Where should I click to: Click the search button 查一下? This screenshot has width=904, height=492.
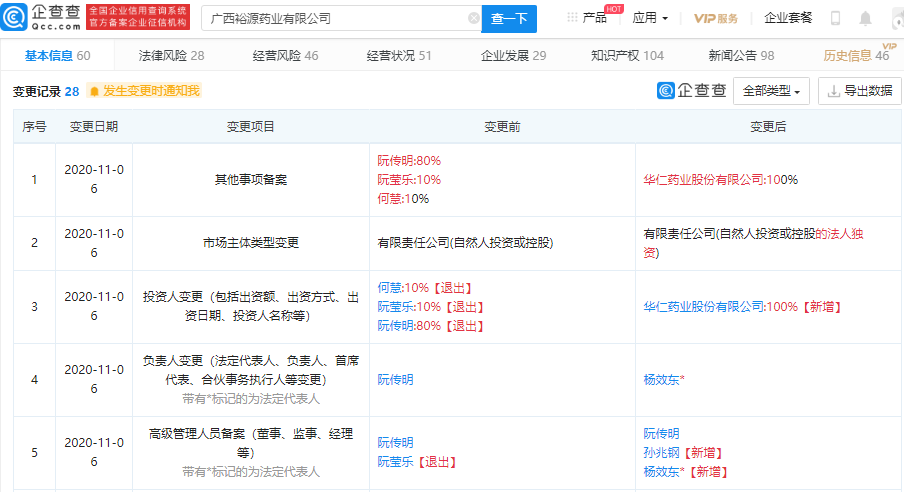tap(509, 18)
